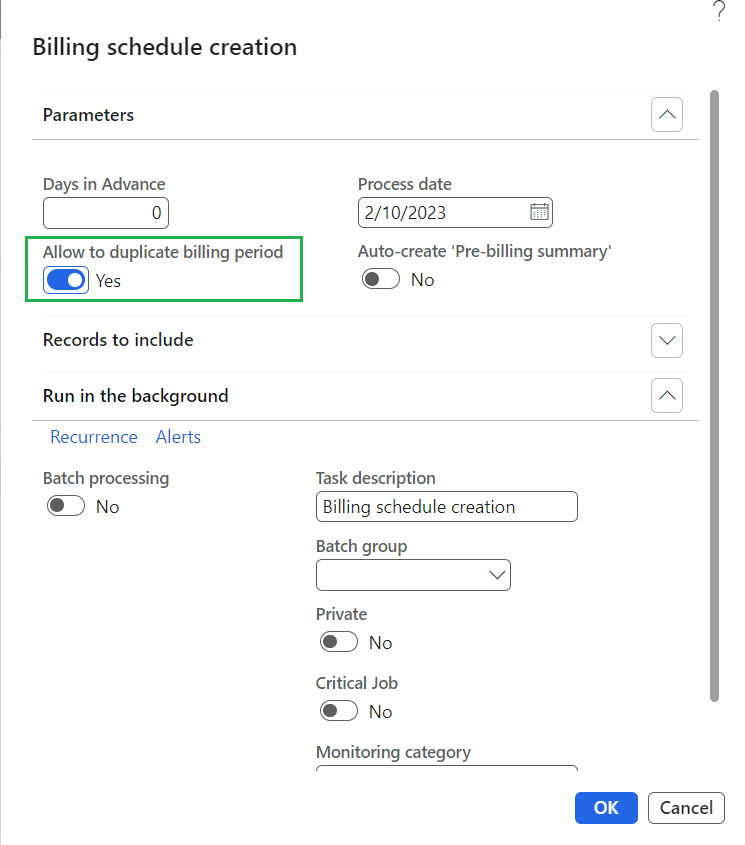The width and height of the screenshot is (745, 845).
Task: Collapse the Parameters section
Action: [667, 115]
